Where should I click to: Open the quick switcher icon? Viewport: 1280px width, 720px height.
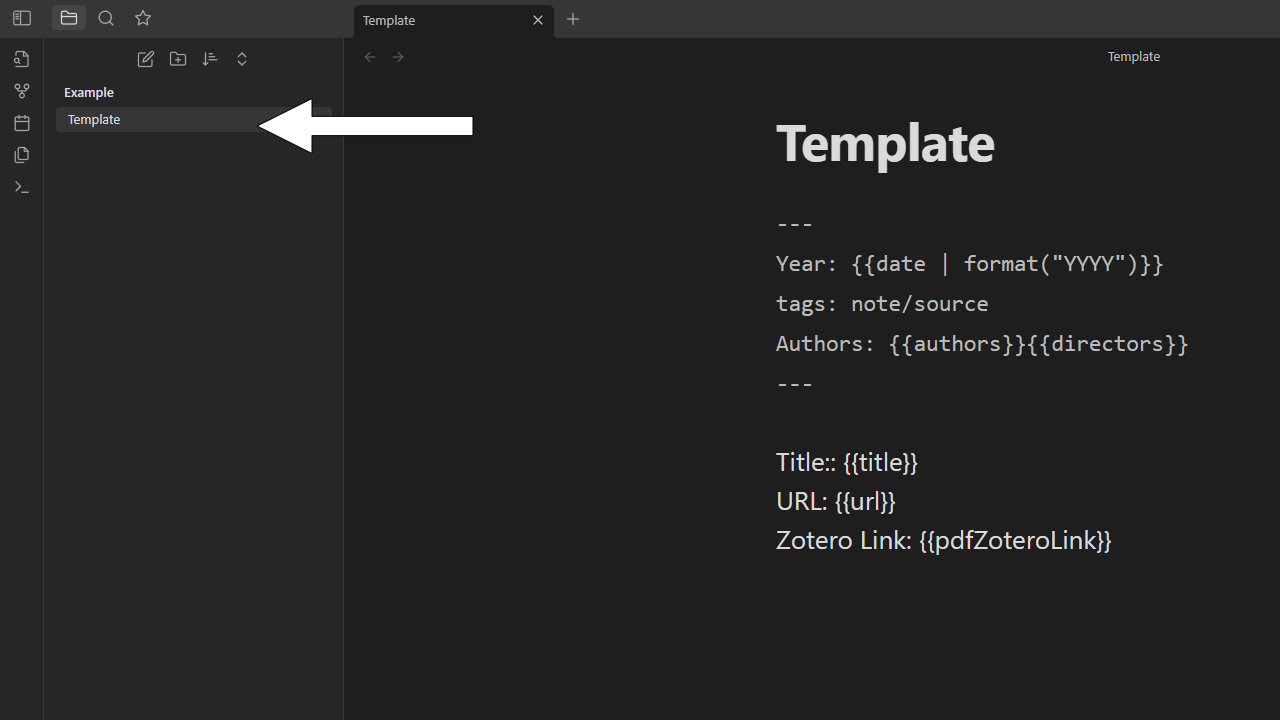[x=21, y=59]
